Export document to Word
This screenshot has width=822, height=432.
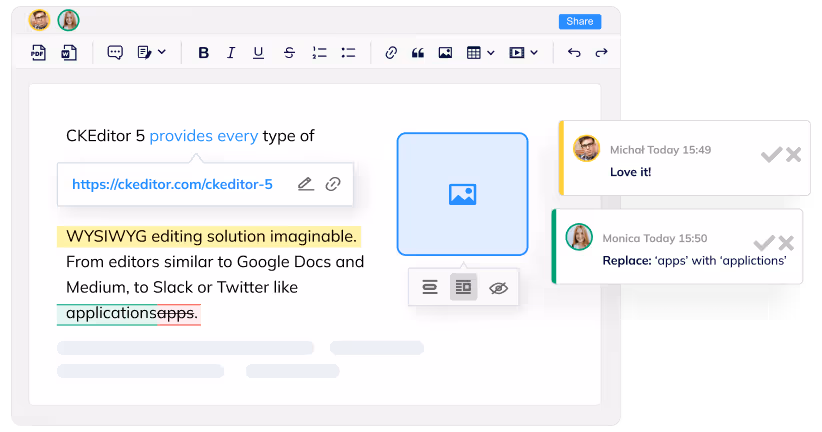pyautogui.click(x=68, y=53)
